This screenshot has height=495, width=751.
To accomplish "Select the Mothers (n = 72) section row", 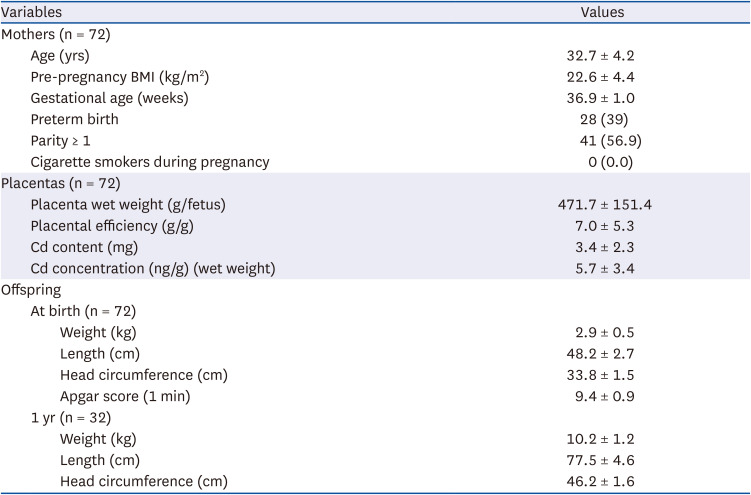I will click(x=55, y=34).
